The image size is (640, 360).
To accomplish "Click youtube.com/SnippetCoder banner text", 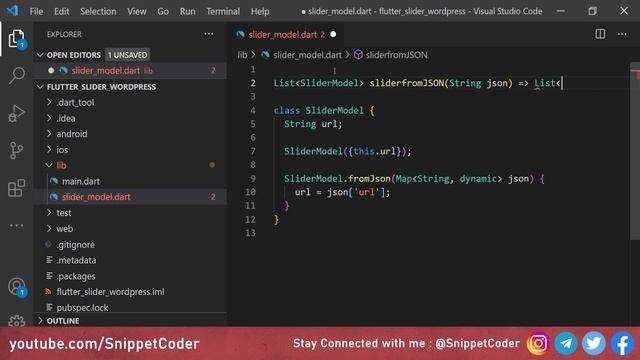I will point(104,344).
